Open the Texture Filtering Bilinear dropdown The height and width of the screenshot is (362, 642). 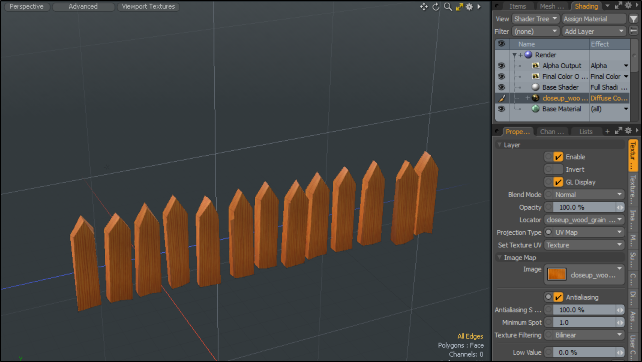584,335
